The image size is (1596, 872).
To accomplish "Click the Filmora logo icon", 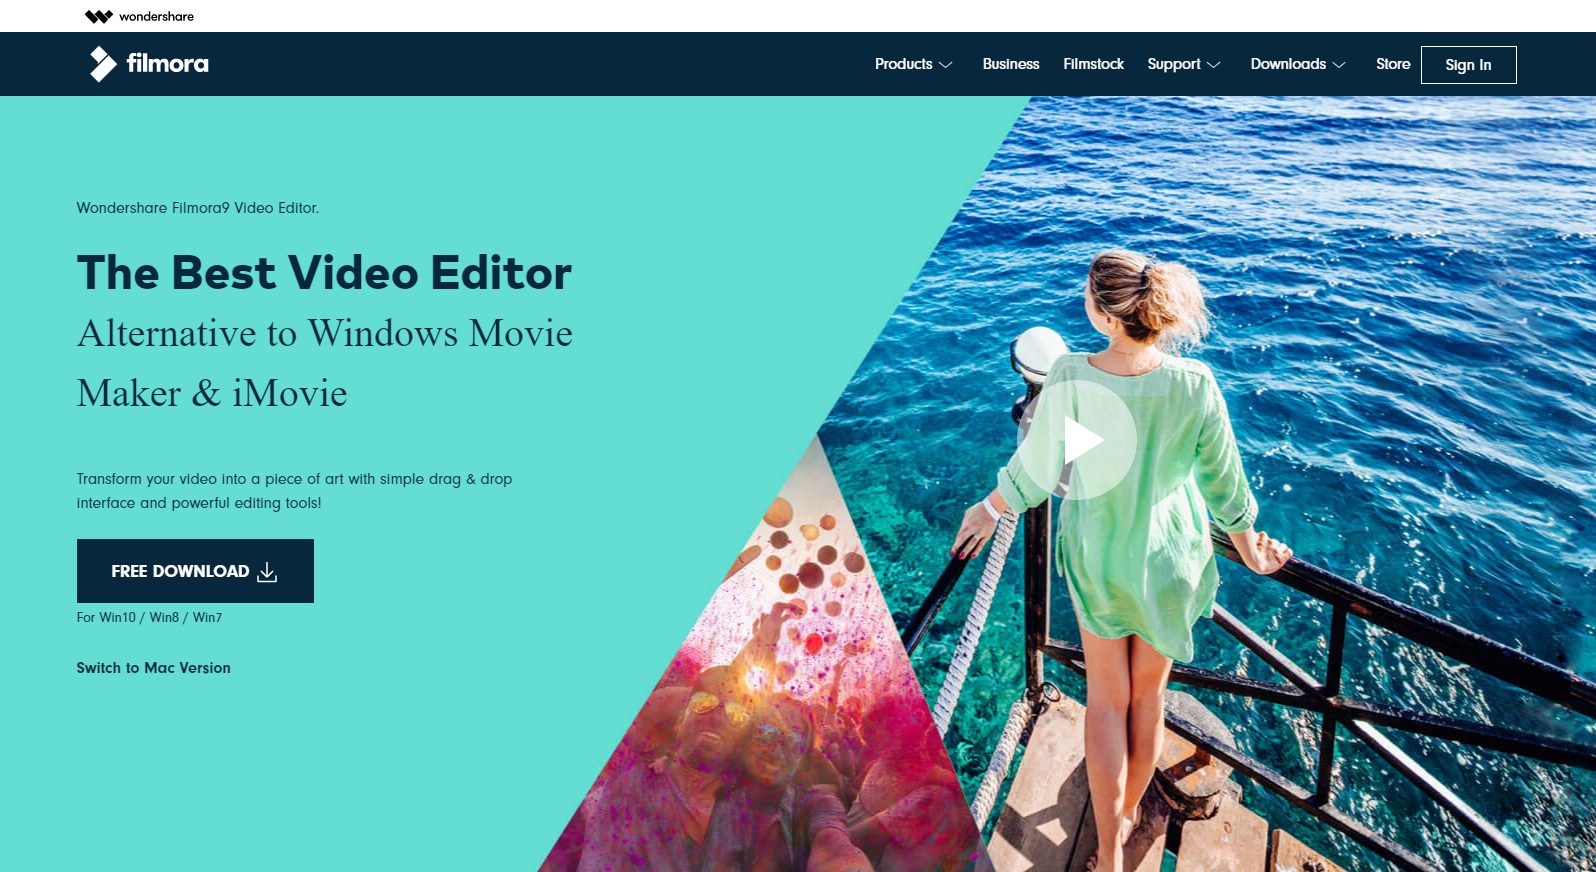I will click(x=103, y=64).
